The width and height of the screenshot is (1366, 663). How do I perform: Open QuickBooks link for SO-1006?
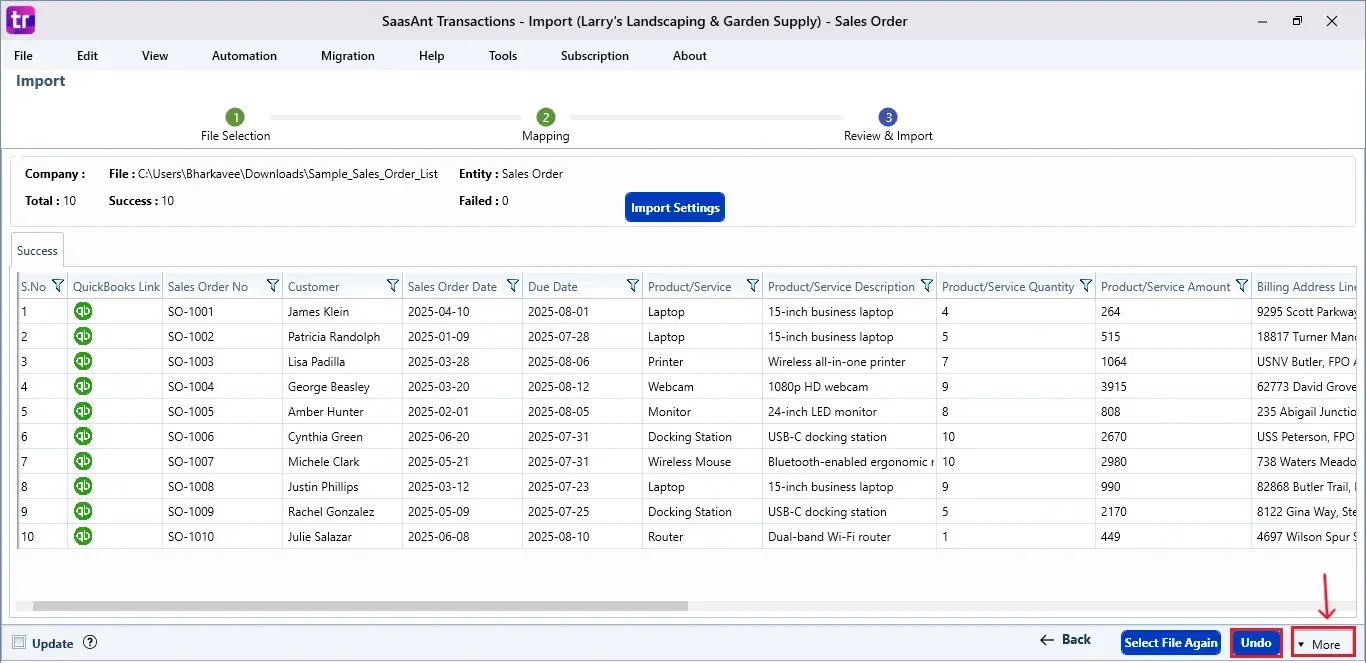tap(83, 436)
